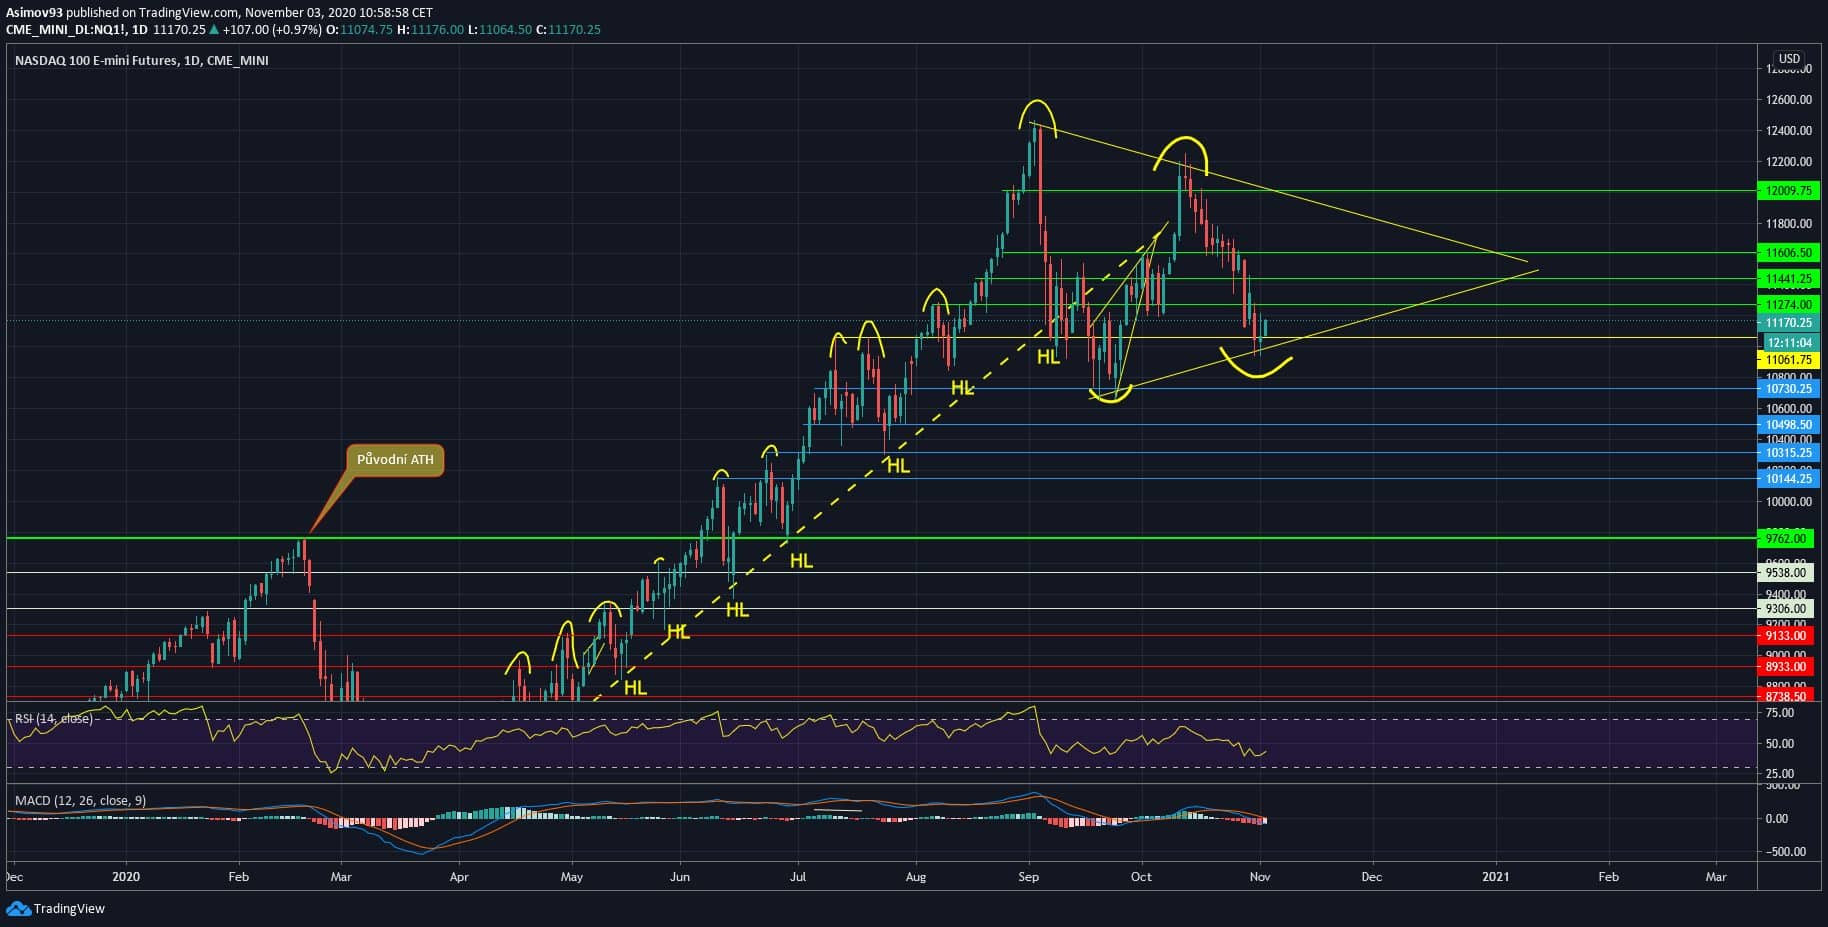
Task: Click the 10315.25 price level label
Action: coord(1788,453)
